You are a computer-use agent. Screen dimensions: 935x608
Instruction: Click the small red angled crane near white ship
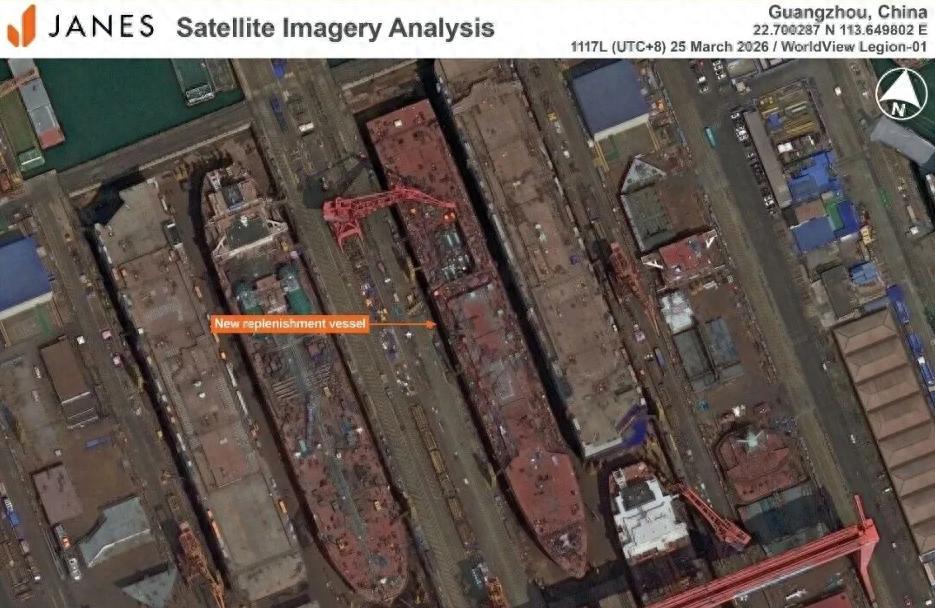(711, 514)
